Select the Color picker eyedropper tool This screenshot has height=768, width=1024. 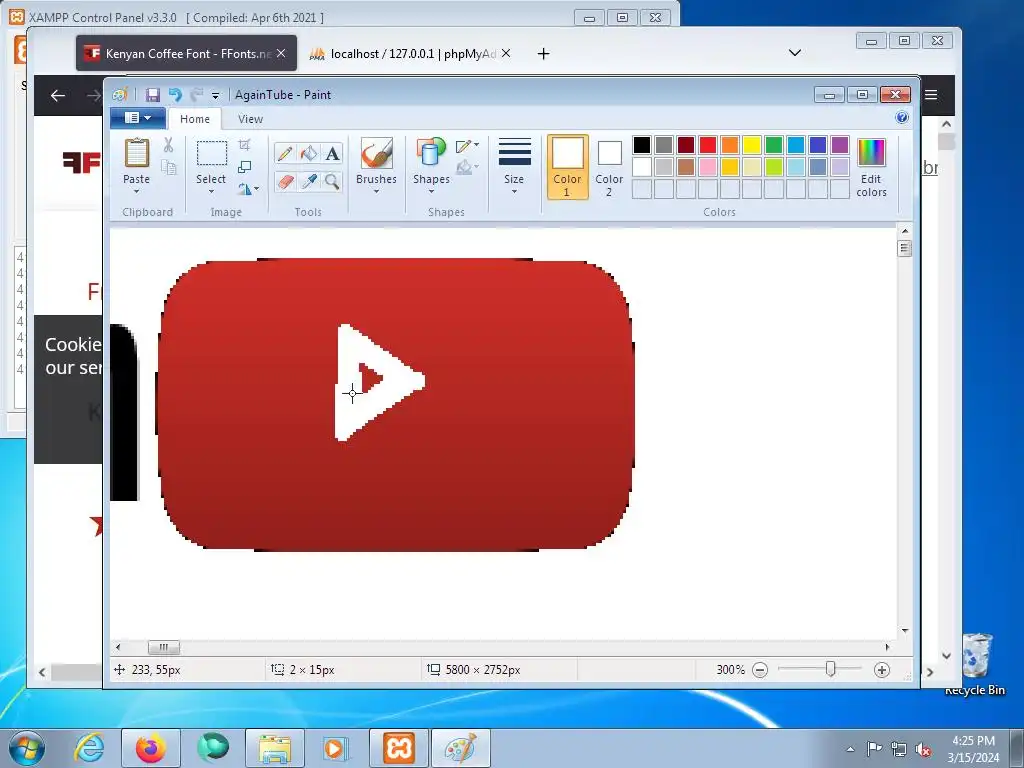309,181
